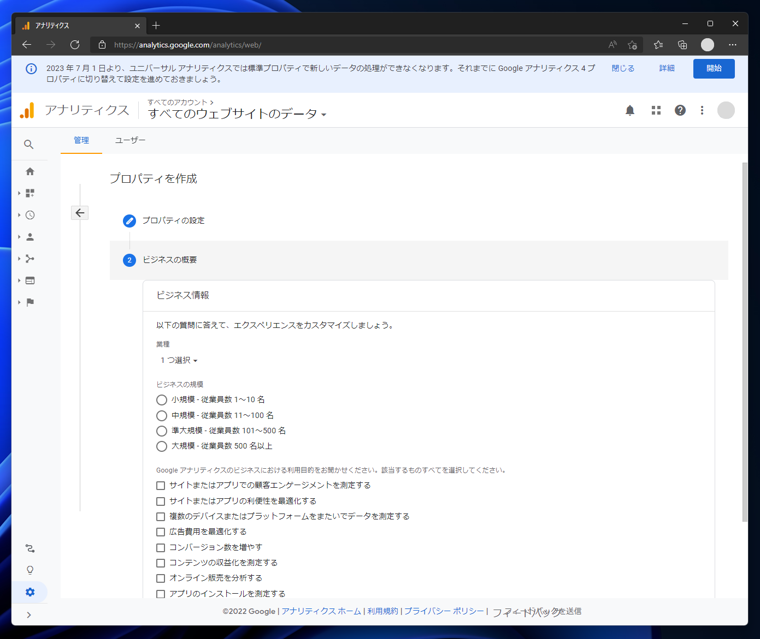This screenshot has height=639, width=760.
Task: Select the アナリティクス browser tab
Action: 78,26
